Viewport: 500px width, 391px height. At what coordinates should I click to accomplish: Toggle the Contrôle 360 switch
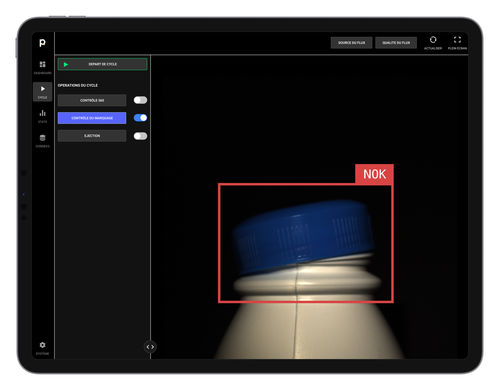(x=140, y=100)
